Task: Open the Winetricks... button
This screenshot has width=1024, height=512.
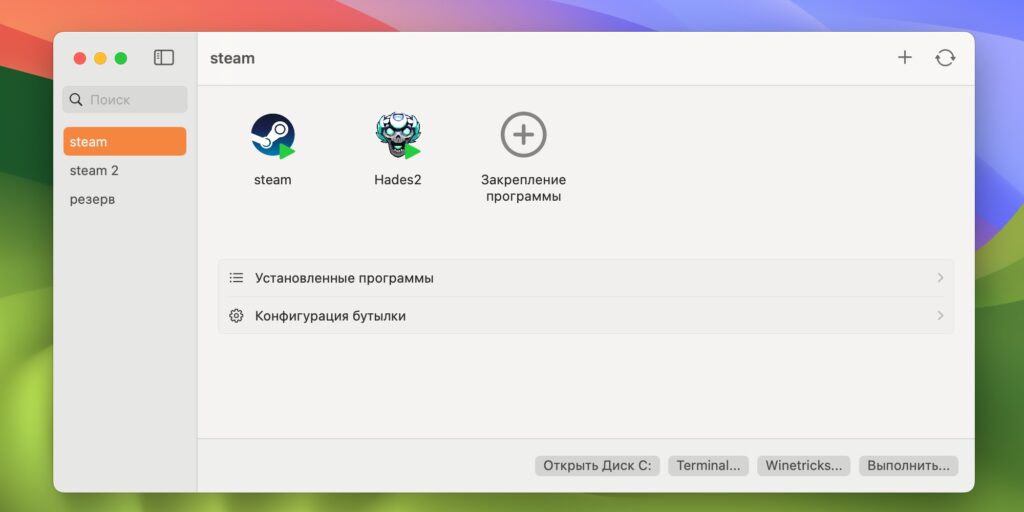Action: 803,466
